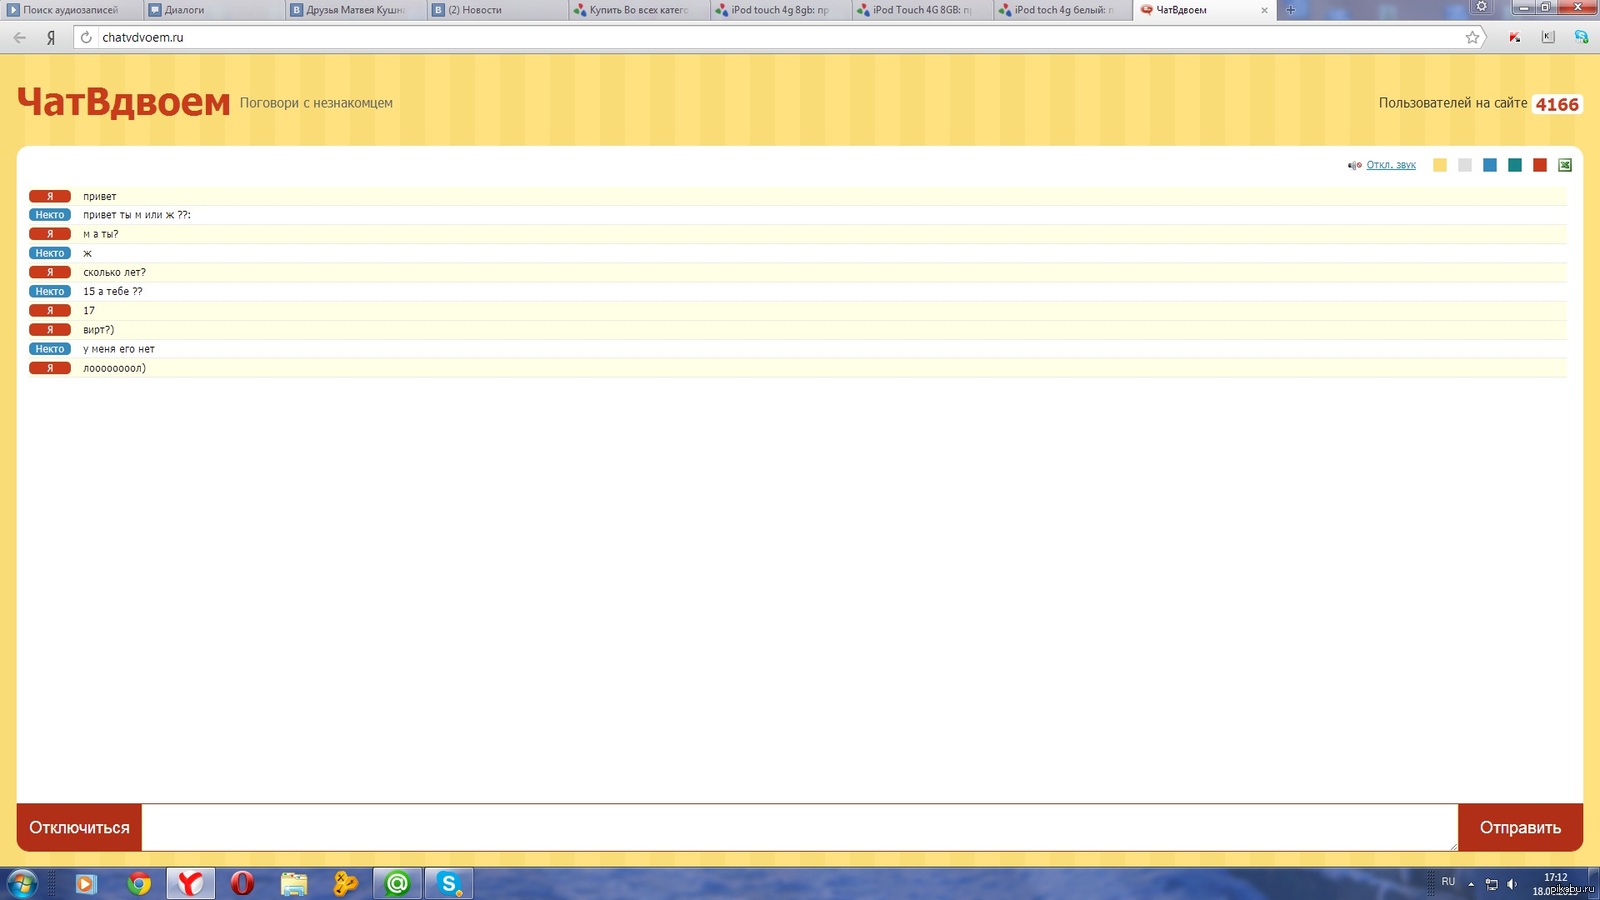Focus the chat message input box

point(800,827)
